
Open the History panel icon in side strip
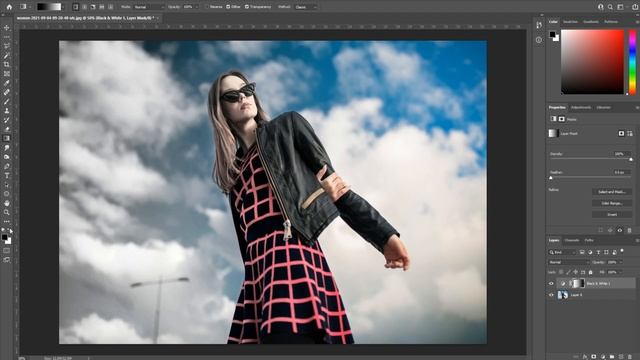[539, 25]
